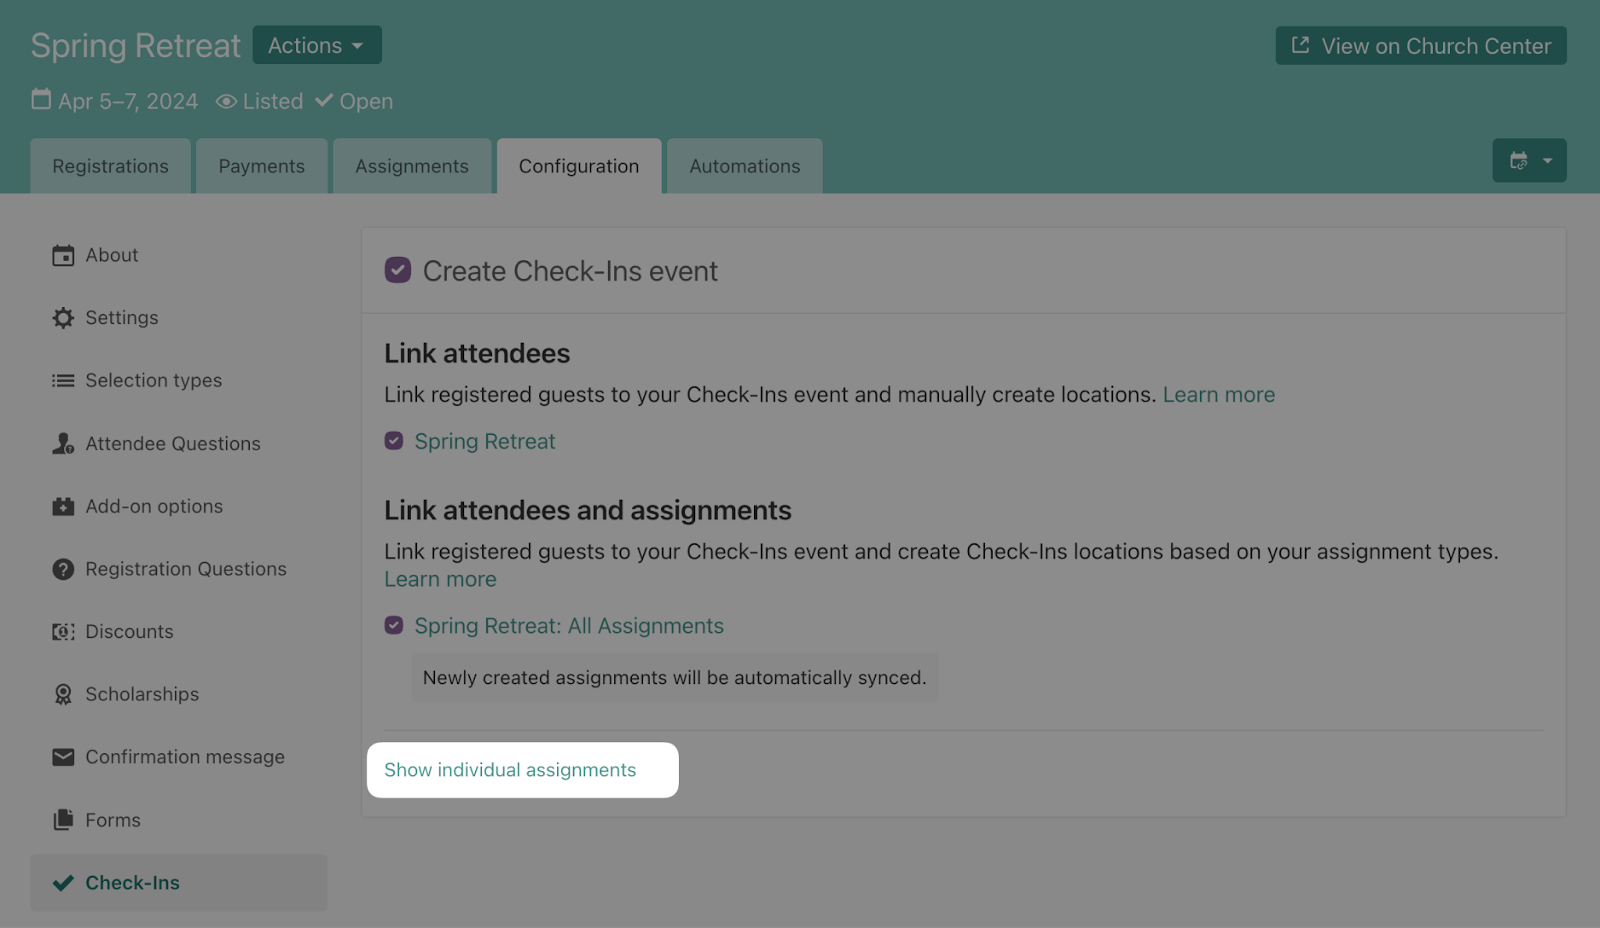Click the Discounts coupon icon
The height and width of the screenshot is (928, 1600).
pos(63,632)
